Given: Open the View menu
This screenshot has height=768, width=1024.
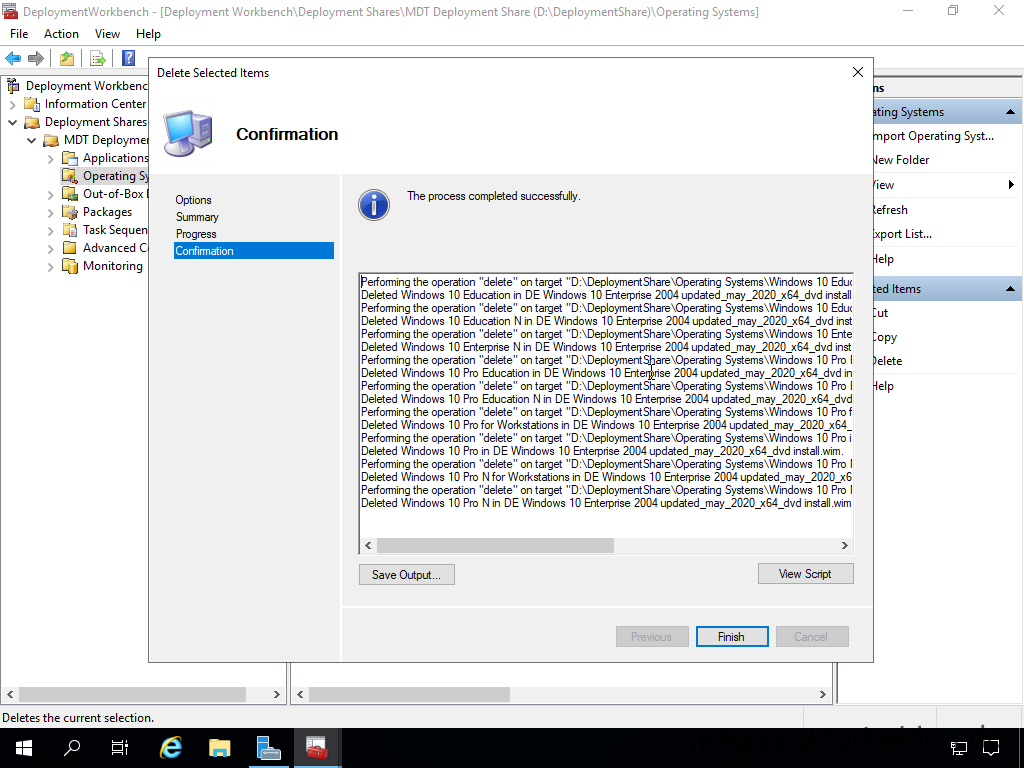Looking at the screenshot, I should [x=107, y=34].
